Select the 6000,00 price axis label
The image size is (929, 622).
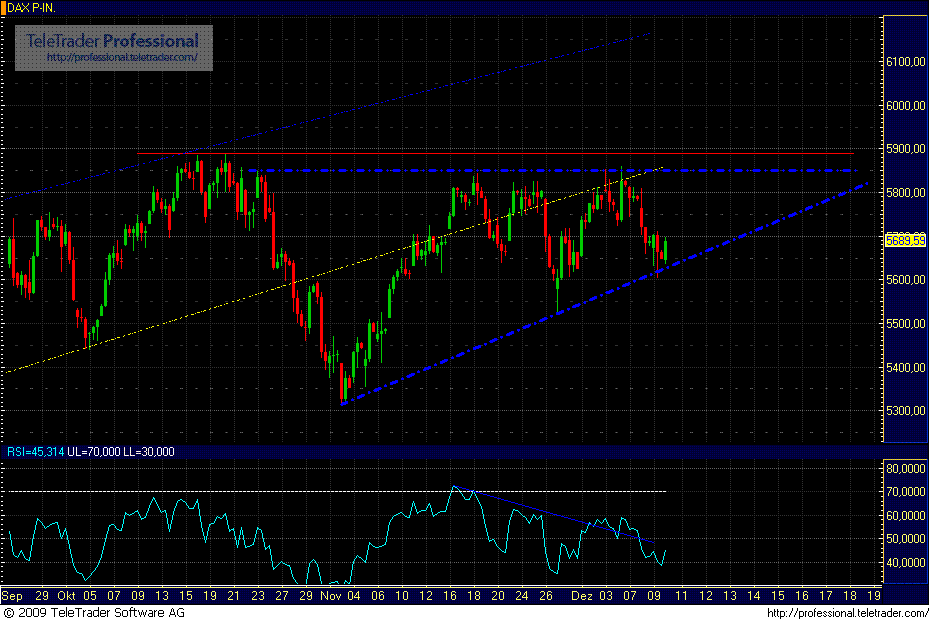[906, 105]
